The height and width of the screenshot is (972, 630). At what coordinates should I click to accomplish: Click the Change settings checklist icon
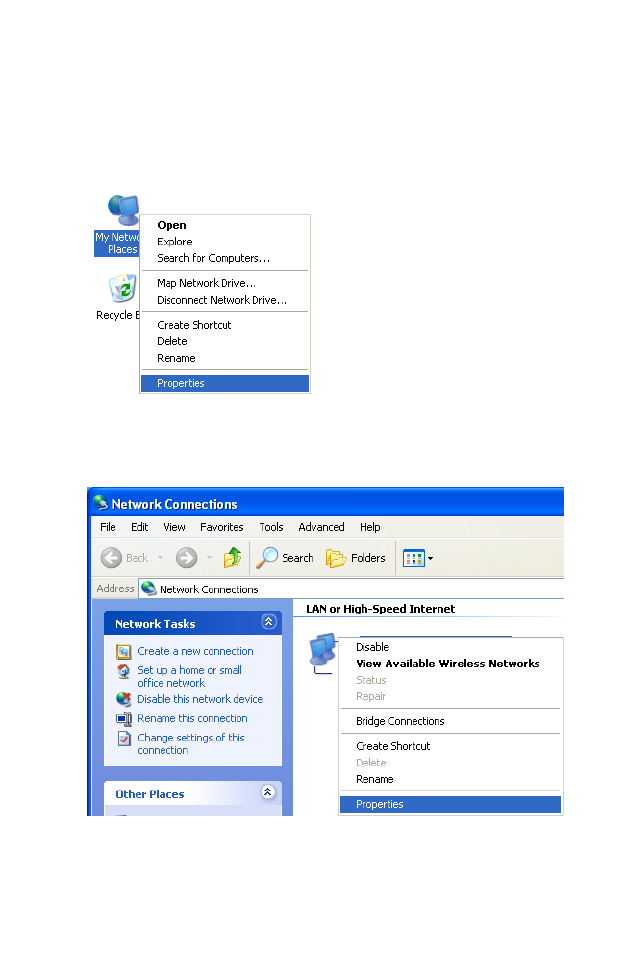(x=124, y=738)
